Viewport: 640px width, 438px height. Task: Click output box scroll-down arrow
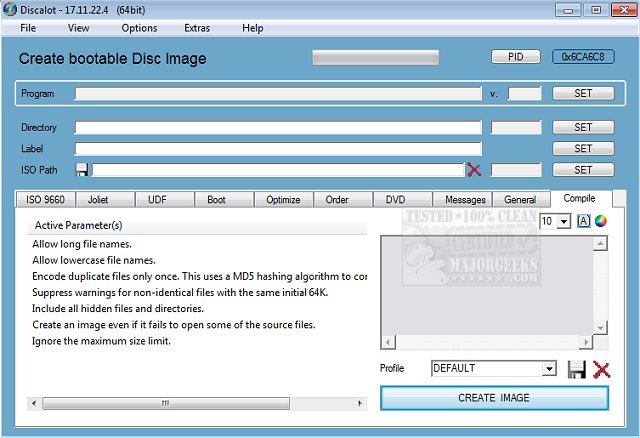point(600,327)
